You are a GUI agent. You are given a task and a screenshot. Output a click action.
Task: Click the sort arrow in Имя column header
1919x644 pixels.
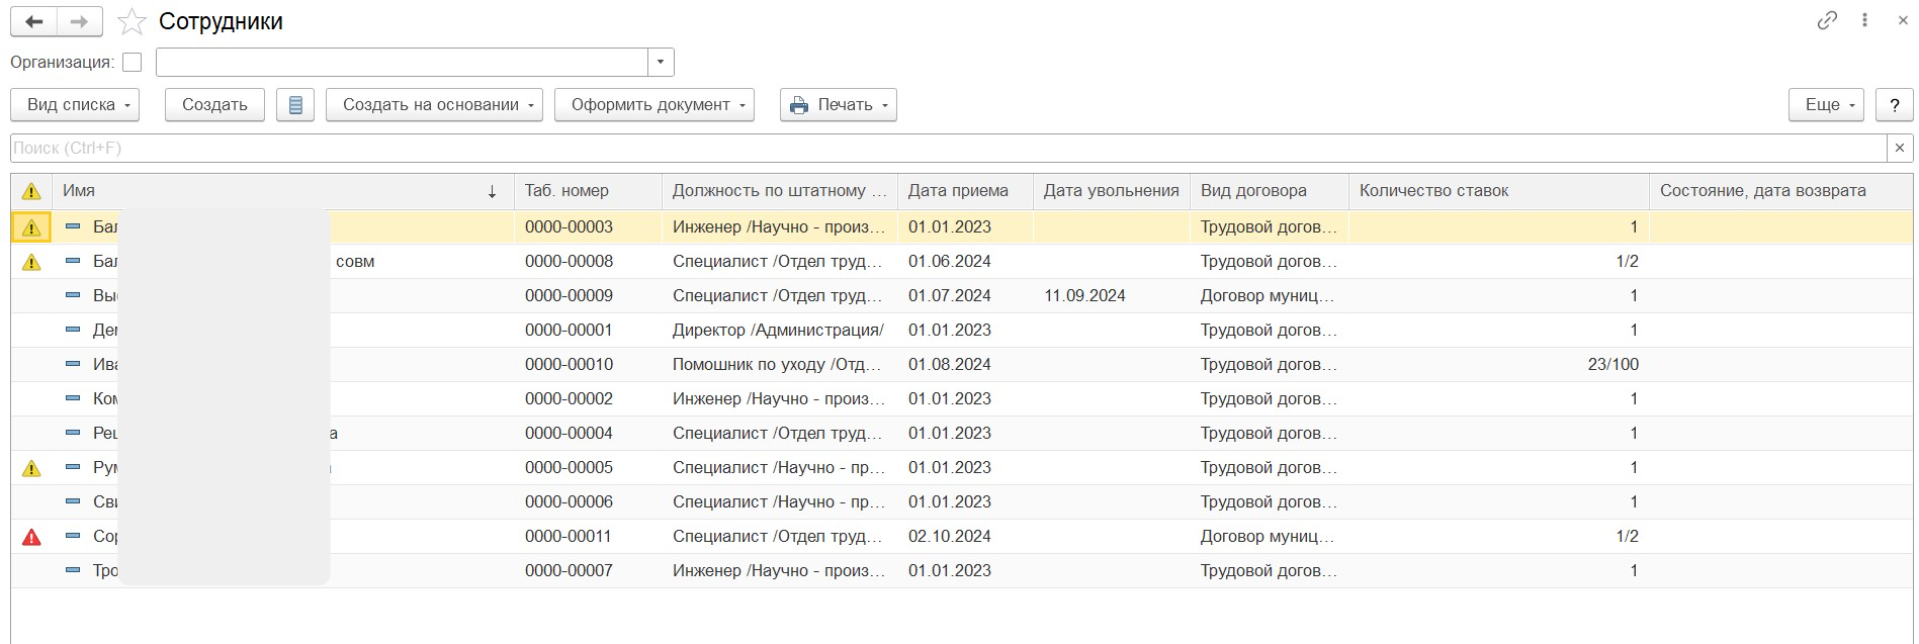[x=492, y=191]
